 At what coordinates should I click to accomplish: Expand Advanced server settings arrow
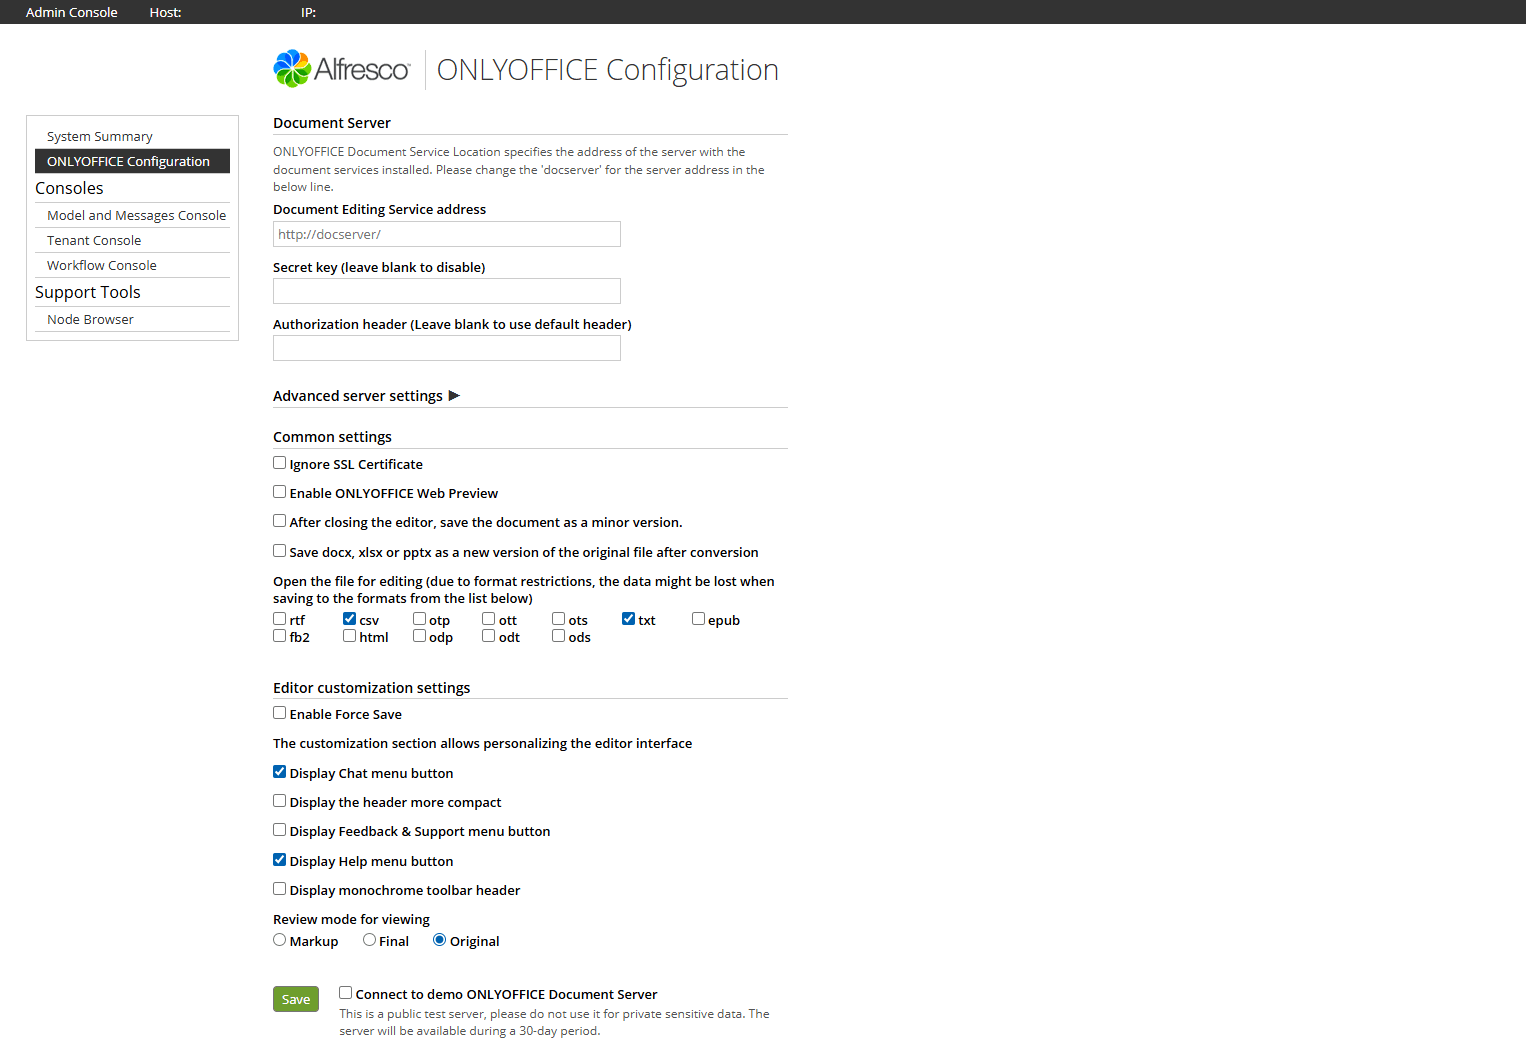pos(454,396)
